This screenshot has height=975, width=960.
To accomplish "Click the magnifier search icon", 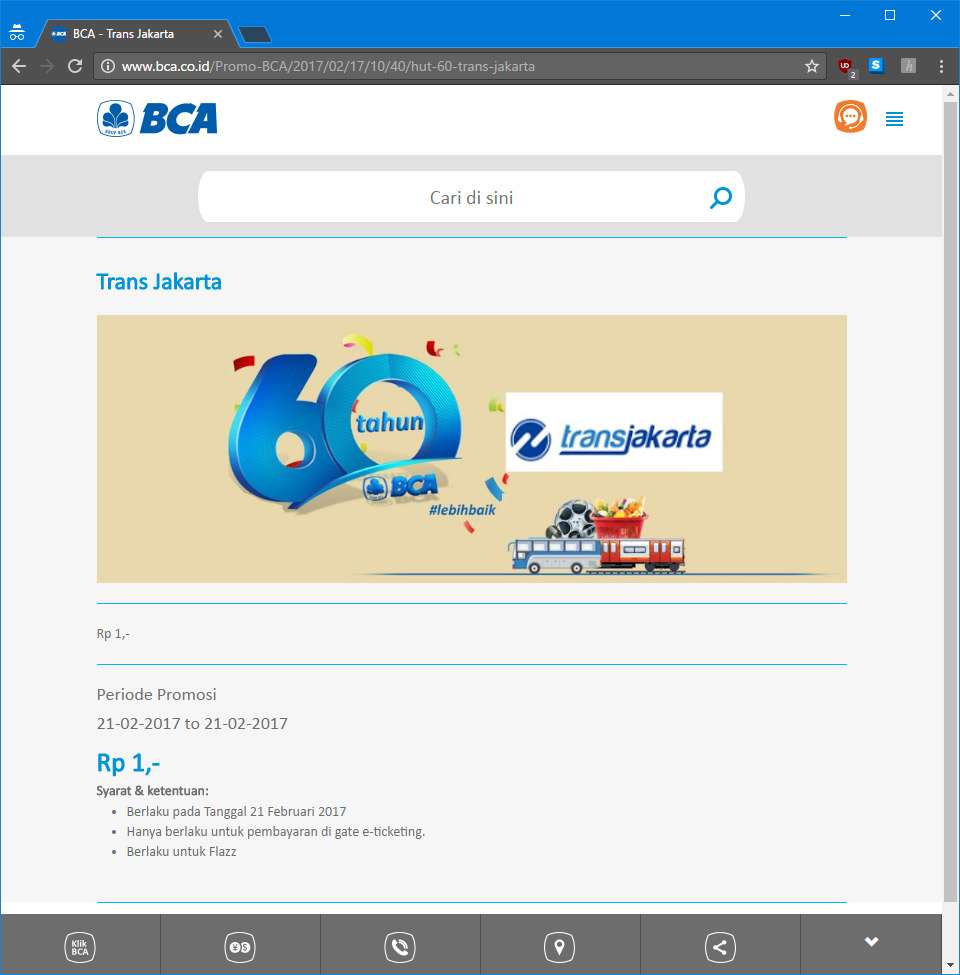I will point(721,198).
